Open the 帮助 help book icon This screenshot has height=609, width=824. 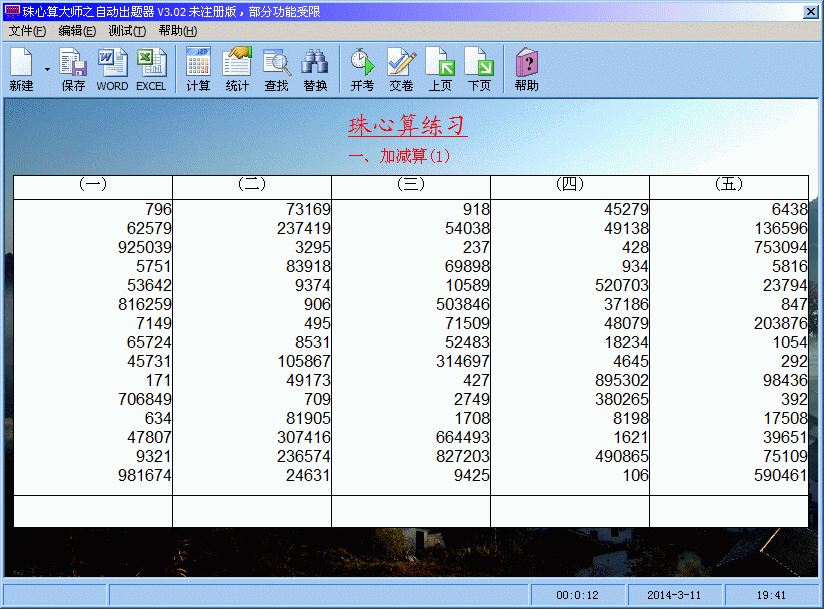click(526, 69)
